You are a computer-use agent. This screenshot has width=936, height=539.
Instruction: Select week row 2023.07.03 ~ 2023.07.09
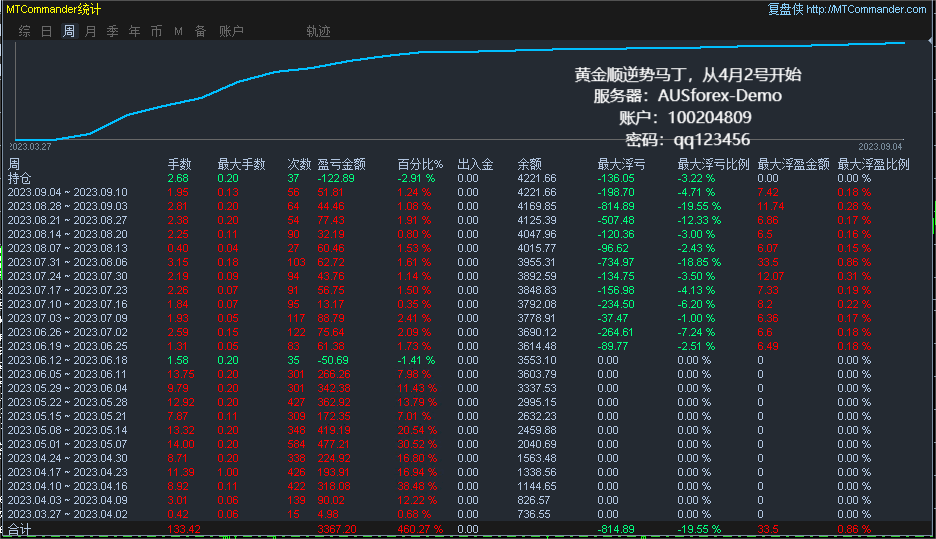click(x=67, y=318)
